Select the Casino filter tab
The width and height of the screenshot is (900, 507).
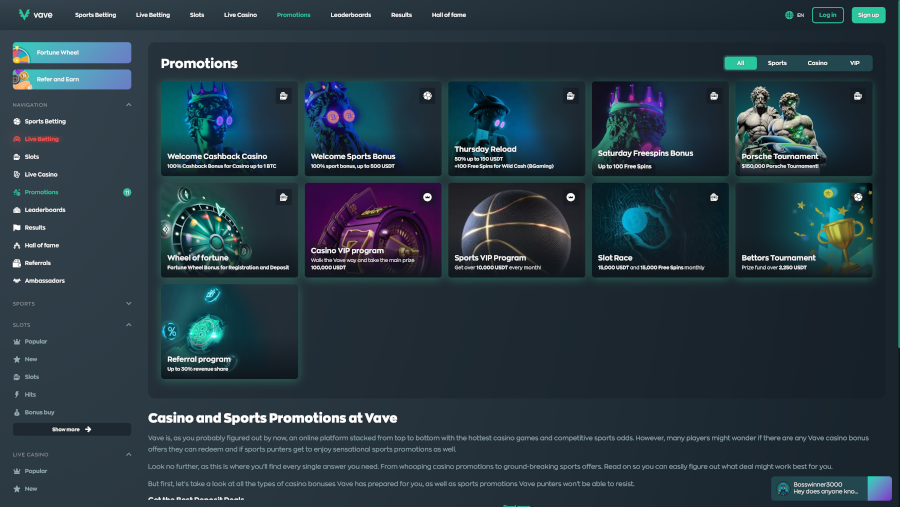coord(817,63)
